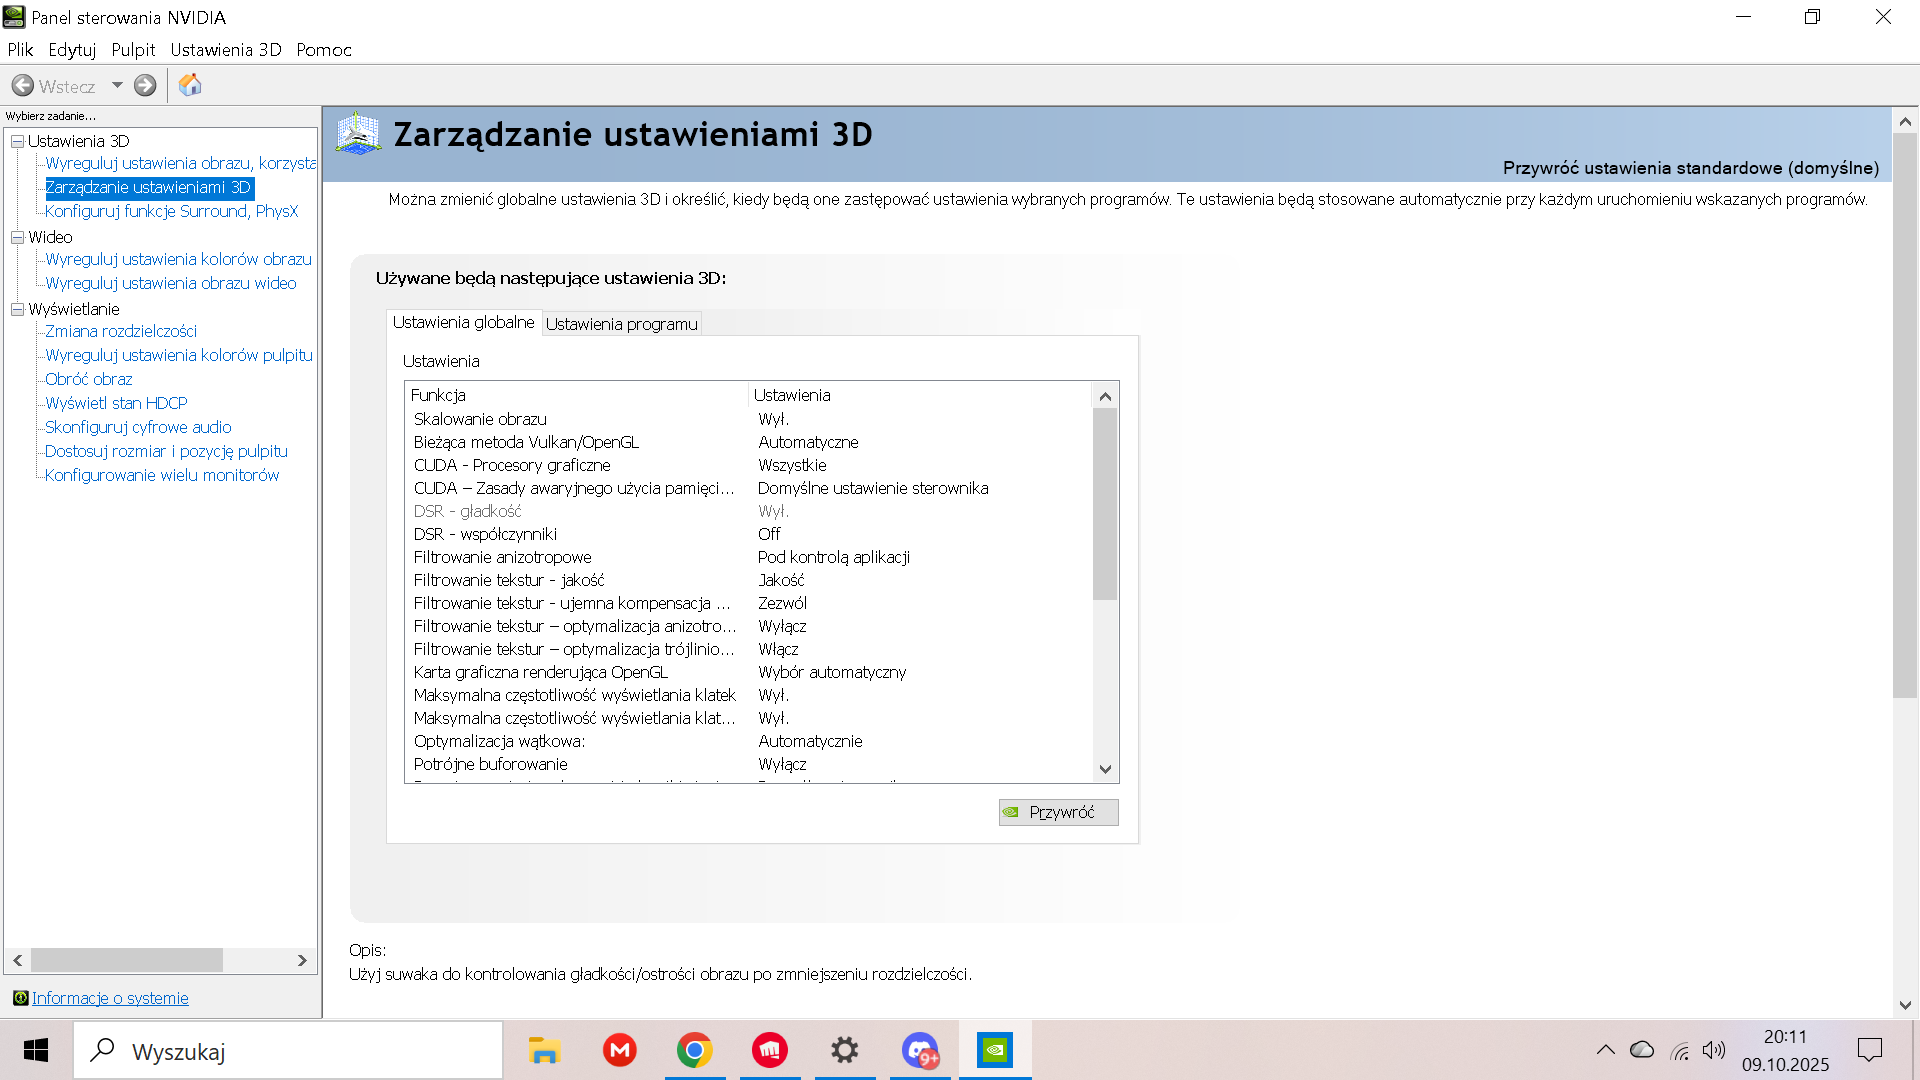
Task: Collapse the Ustawienia 3D tree node
Action: coord(17,141)
